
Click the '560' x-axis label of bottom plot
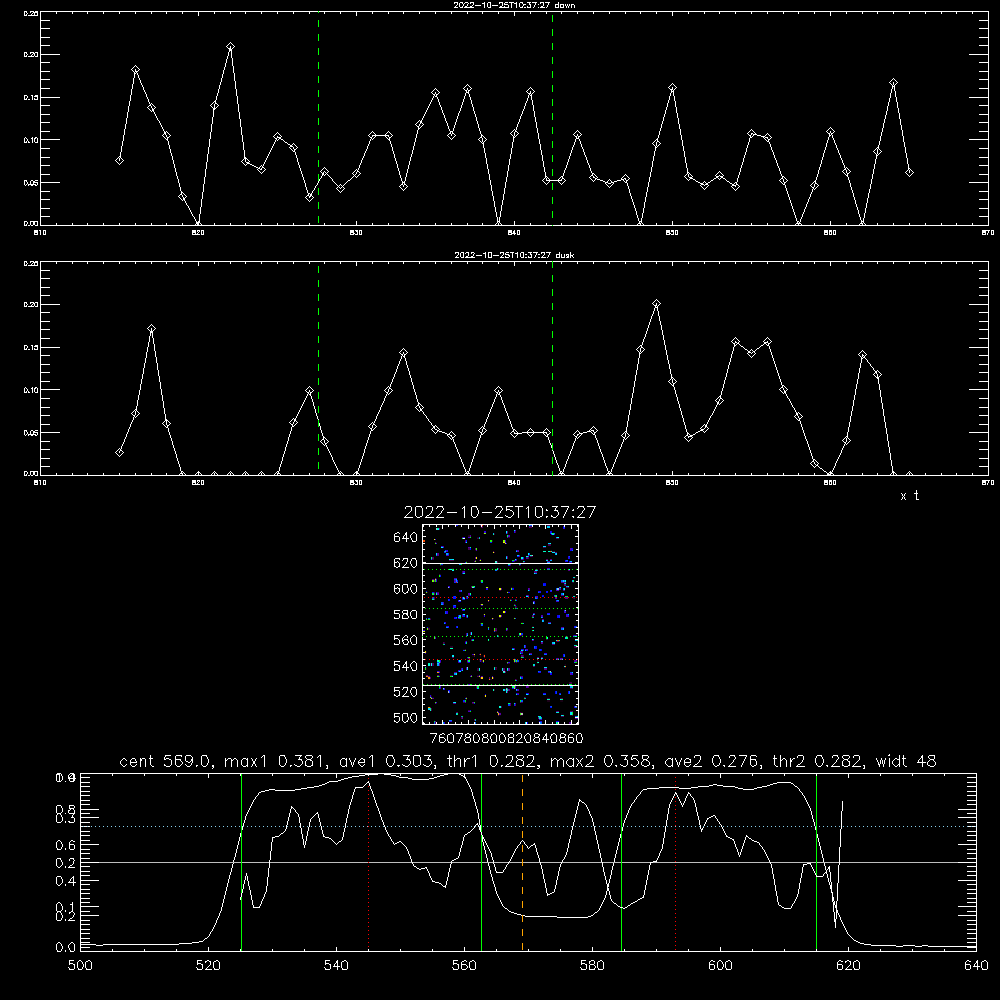[x=464, y=966]
